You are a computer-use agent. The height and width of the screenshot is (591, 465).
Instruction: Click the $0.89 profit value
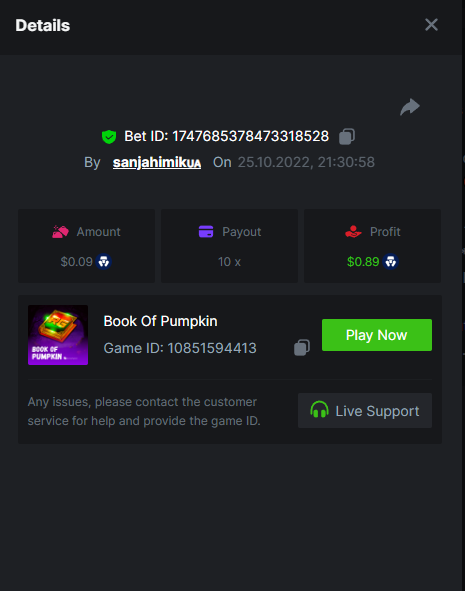click(x=363, y=262)
